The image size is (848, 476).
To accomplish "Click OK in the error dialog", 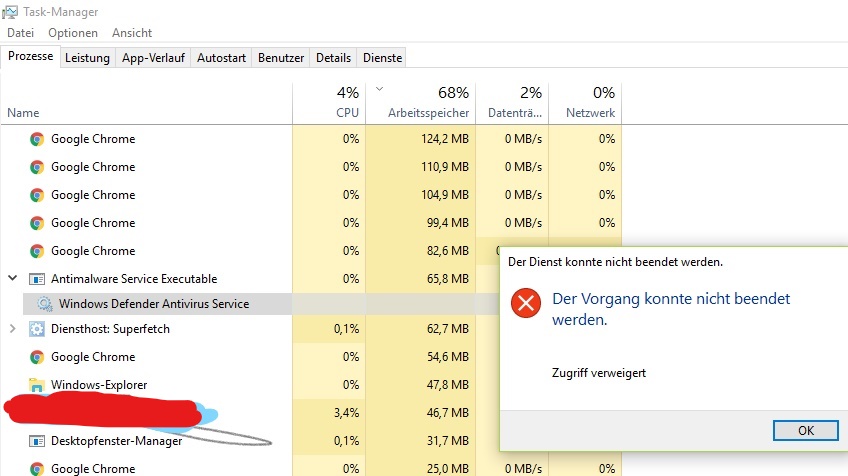I will coord(806,431).
